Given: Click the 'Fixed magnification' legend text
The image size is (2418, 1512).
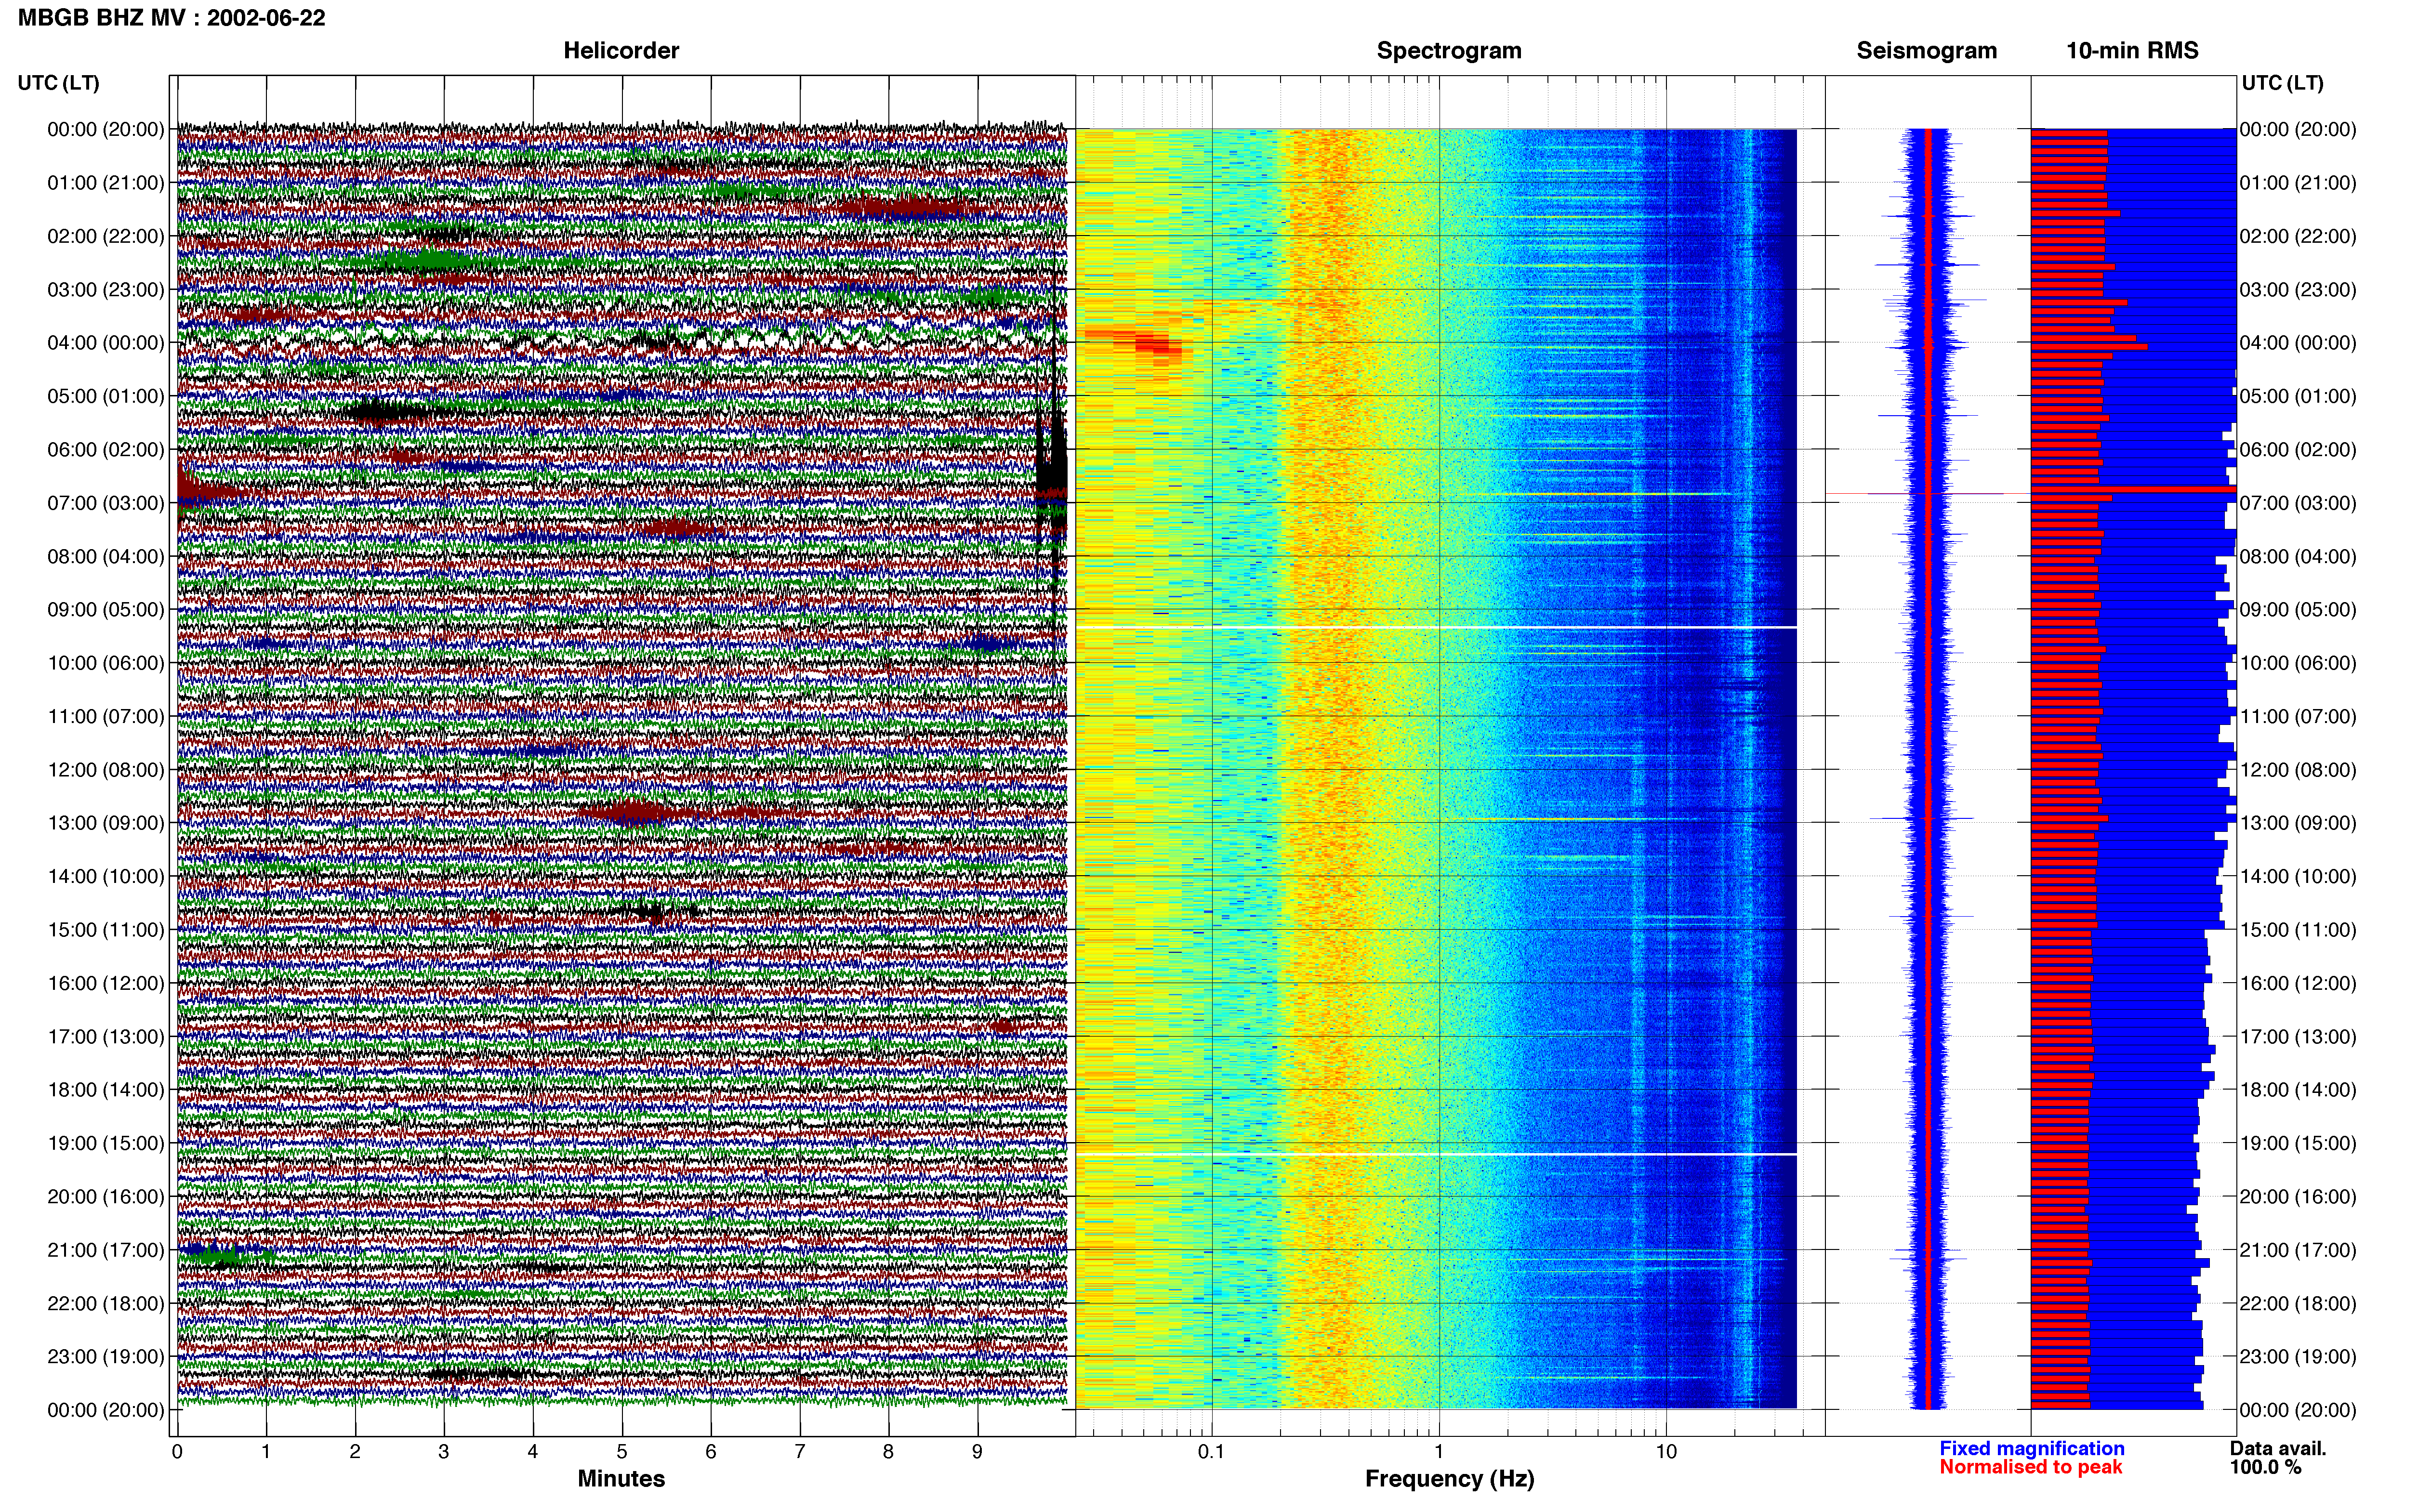Looking at the screenshot, I should [2031, 1448].
